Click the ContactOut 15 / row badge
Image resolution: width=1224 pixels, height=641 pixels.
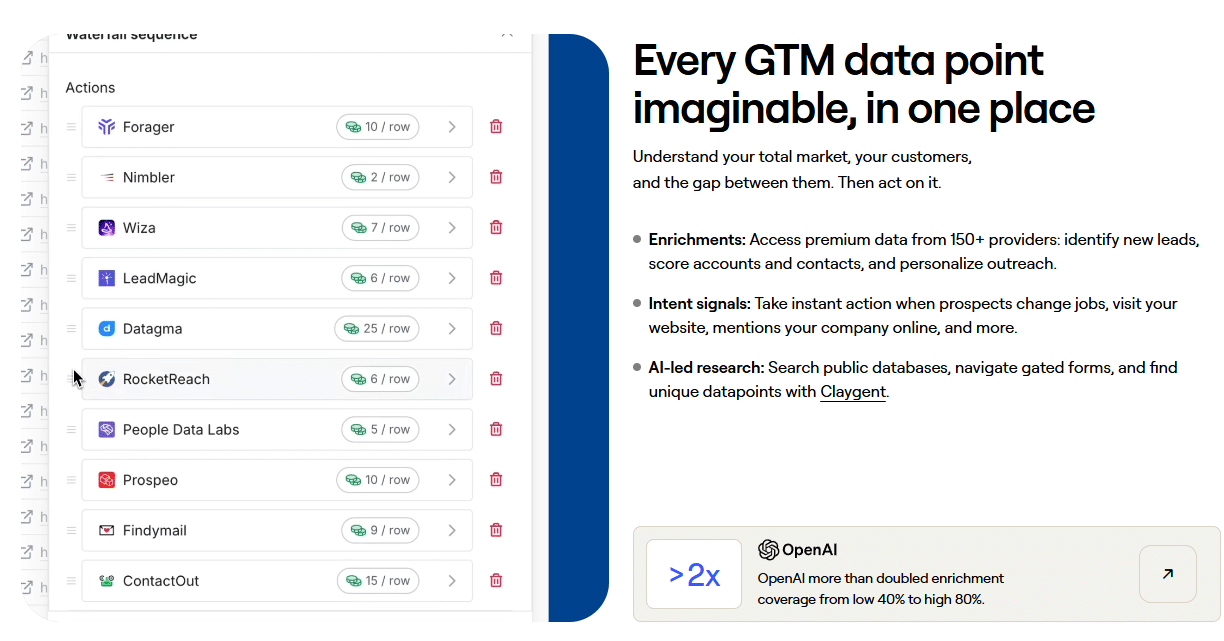379,580
